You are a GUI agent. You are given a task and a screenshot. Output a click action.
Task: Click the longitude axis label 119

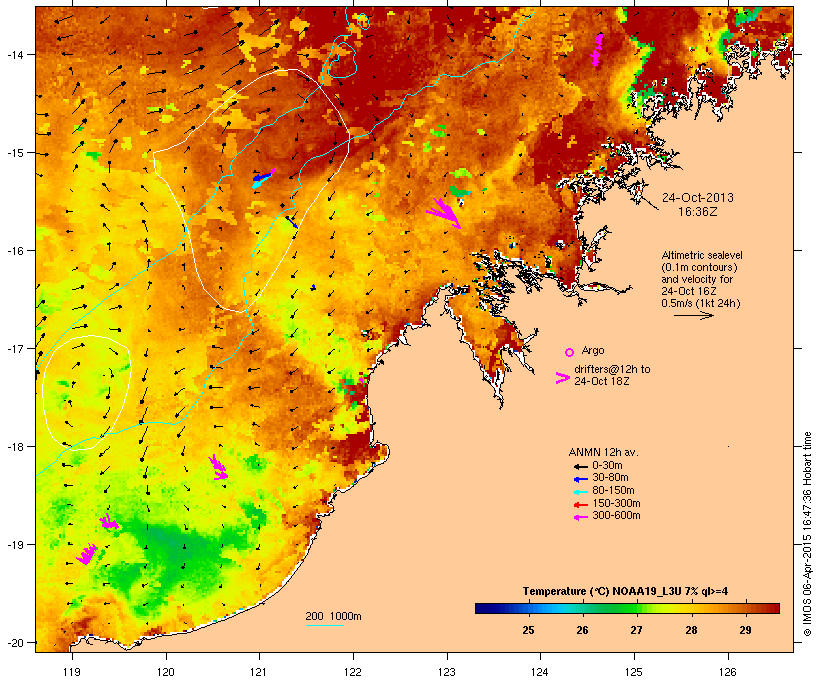coord(72,672)
